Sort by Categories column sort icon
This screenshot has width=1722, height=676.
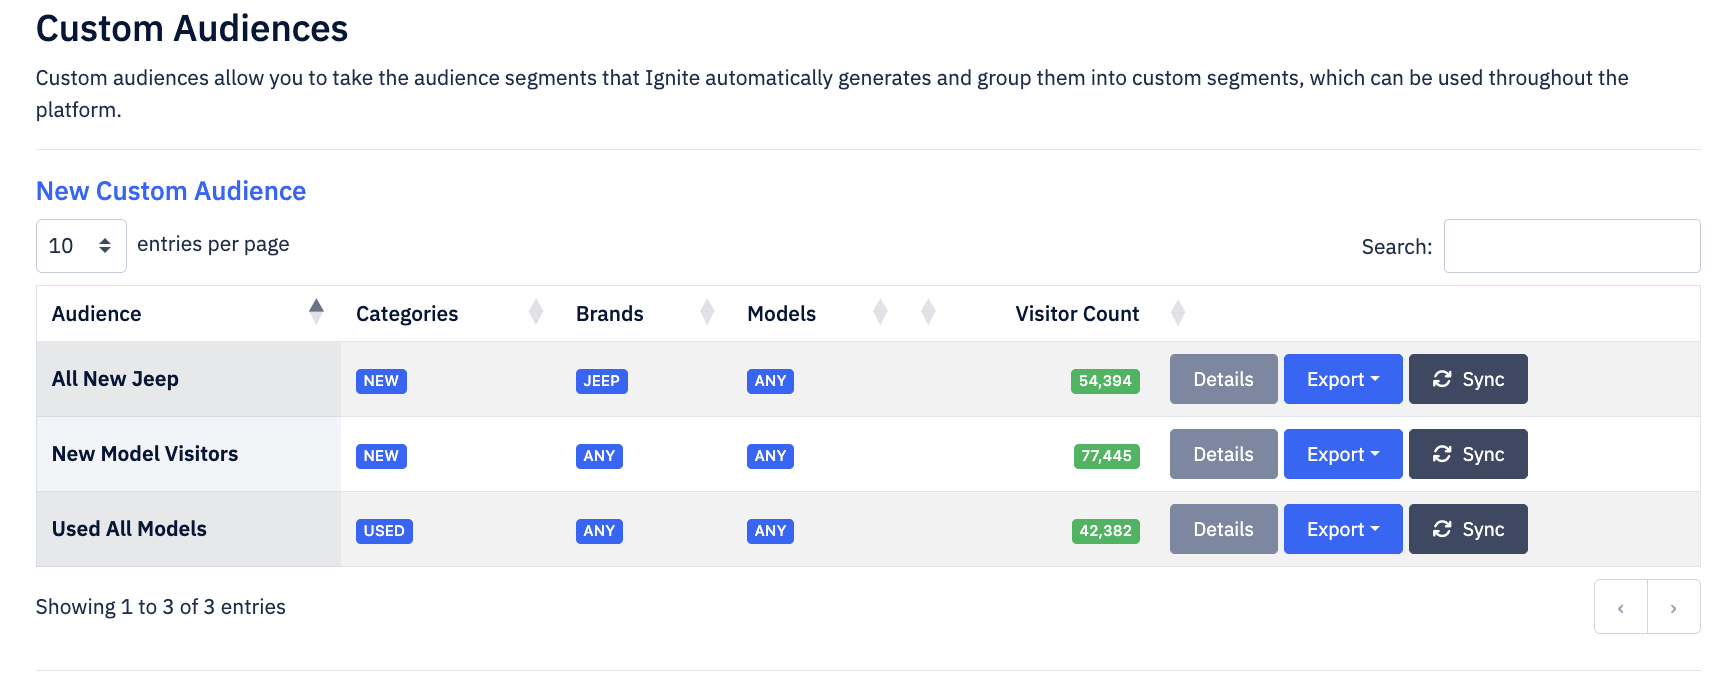[x=536, y=312]
